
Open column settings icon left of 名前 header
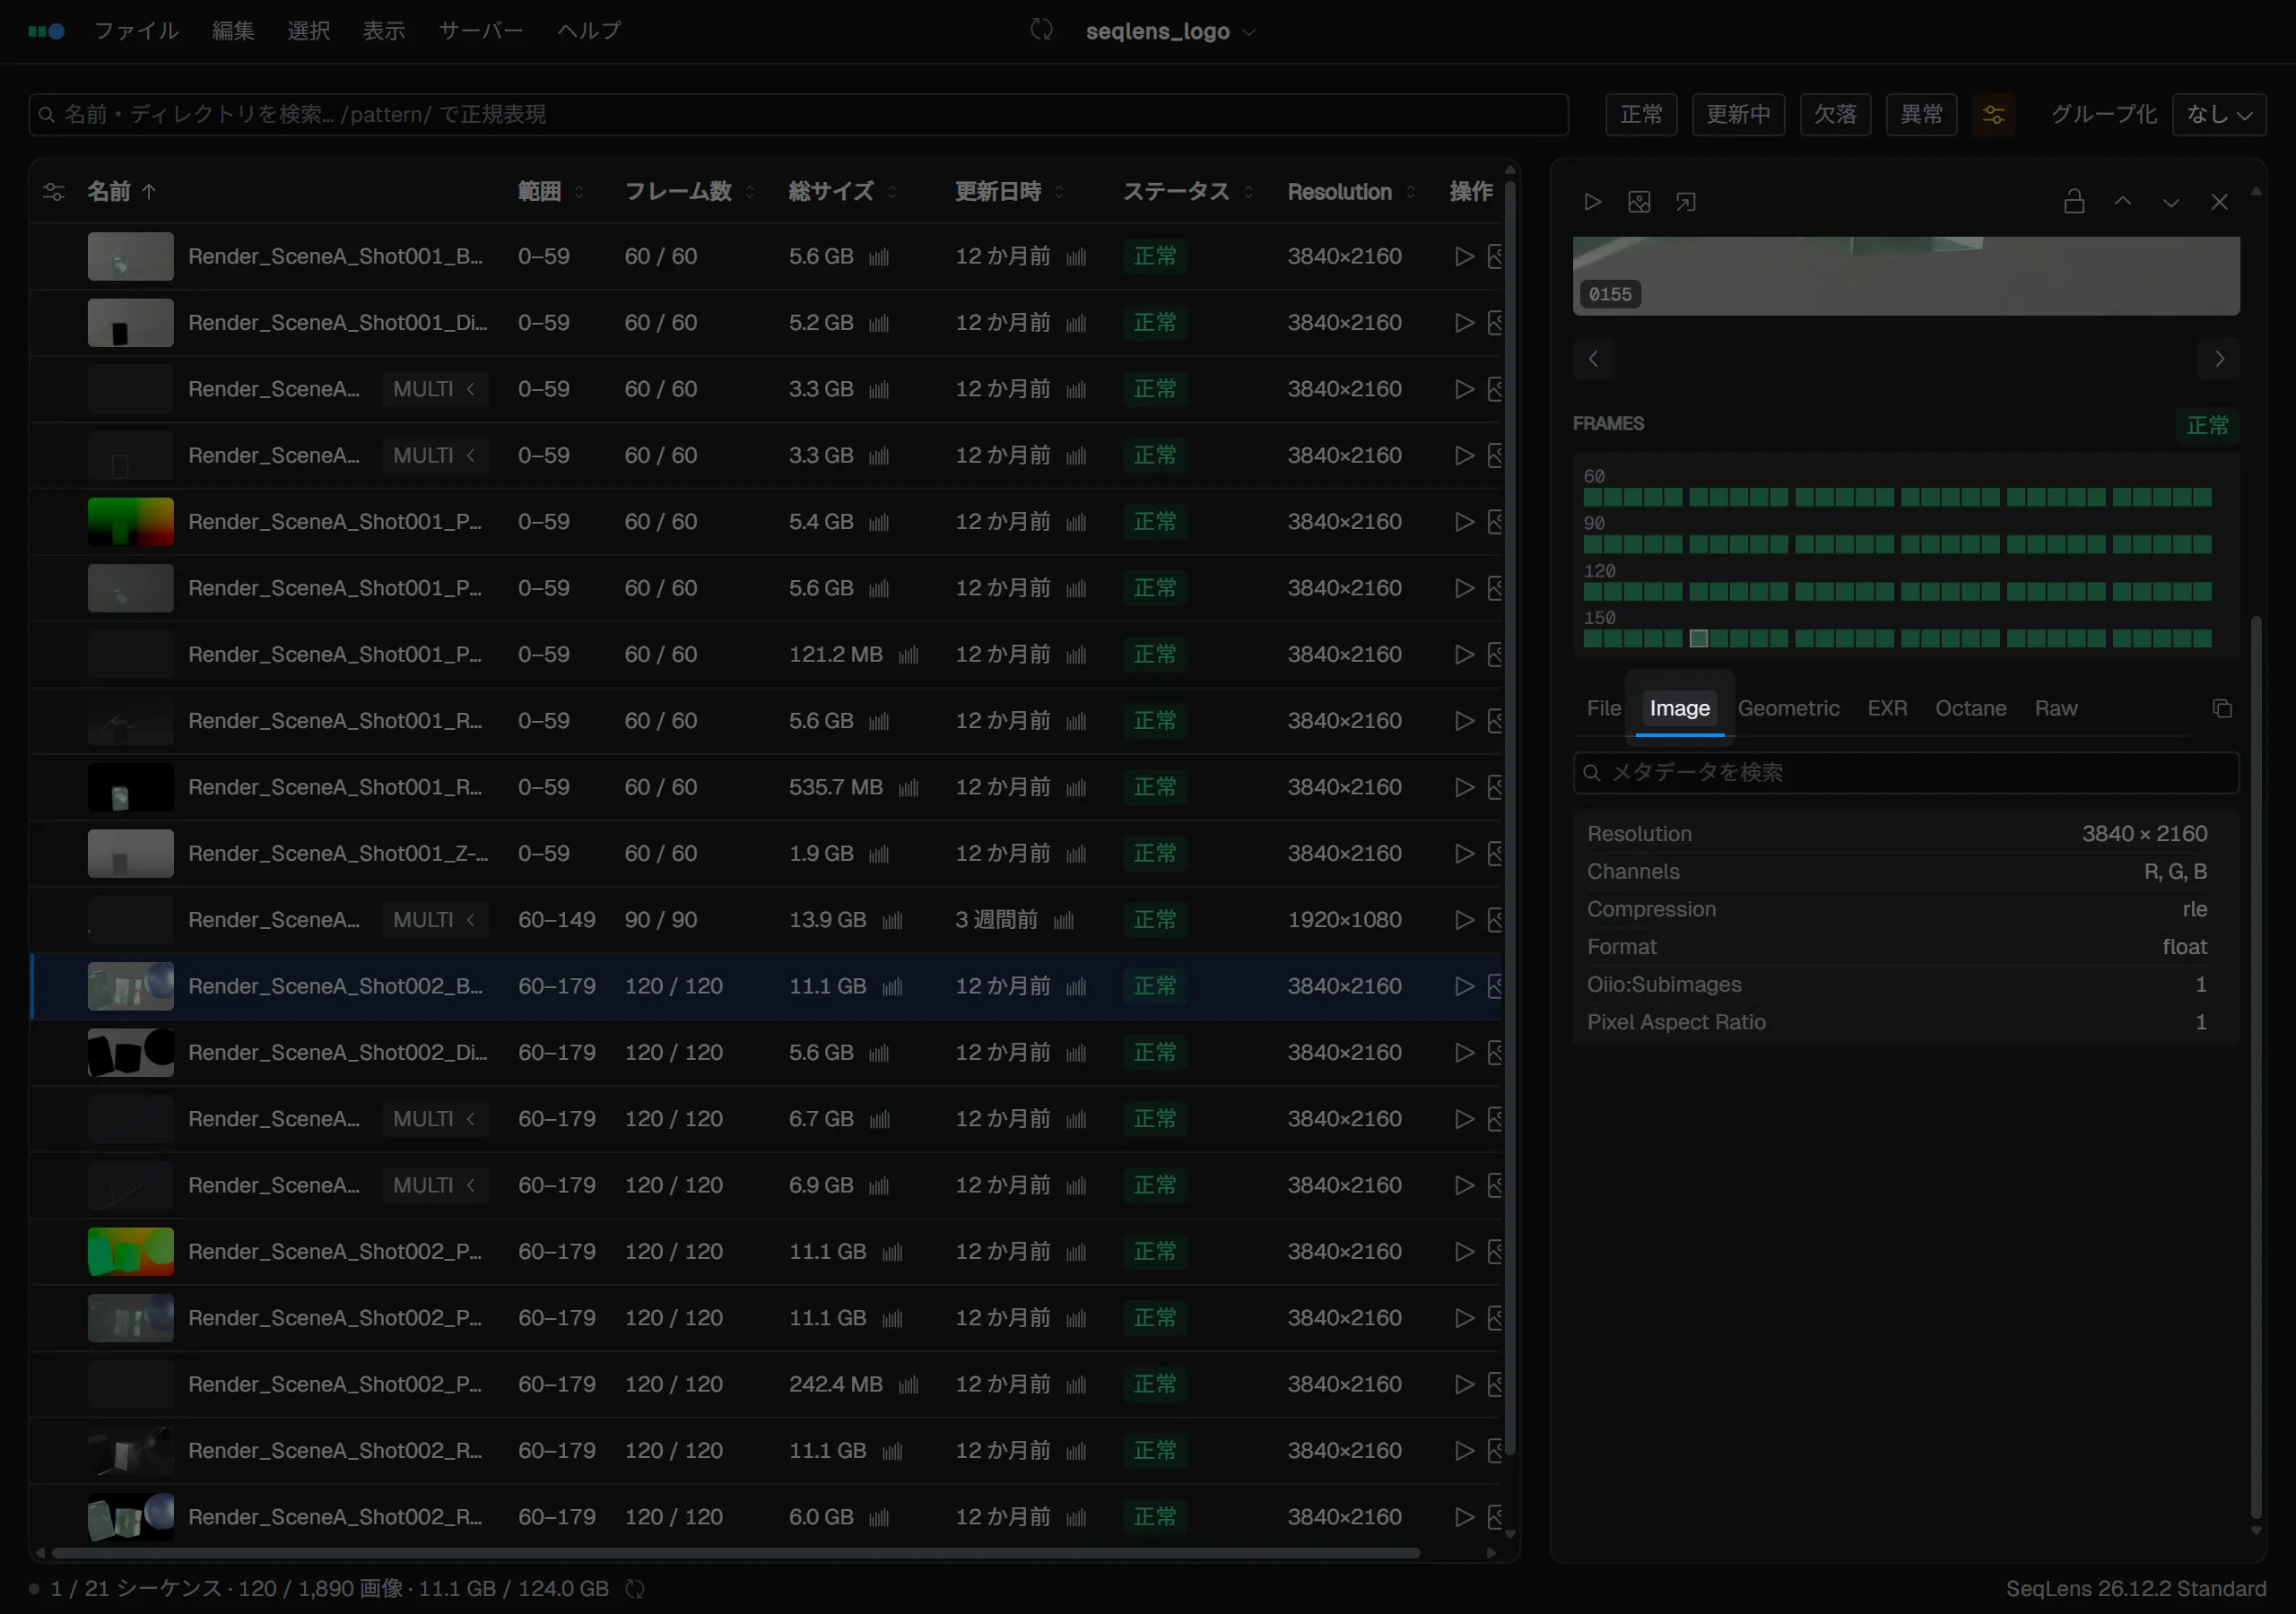coord(54,192)
